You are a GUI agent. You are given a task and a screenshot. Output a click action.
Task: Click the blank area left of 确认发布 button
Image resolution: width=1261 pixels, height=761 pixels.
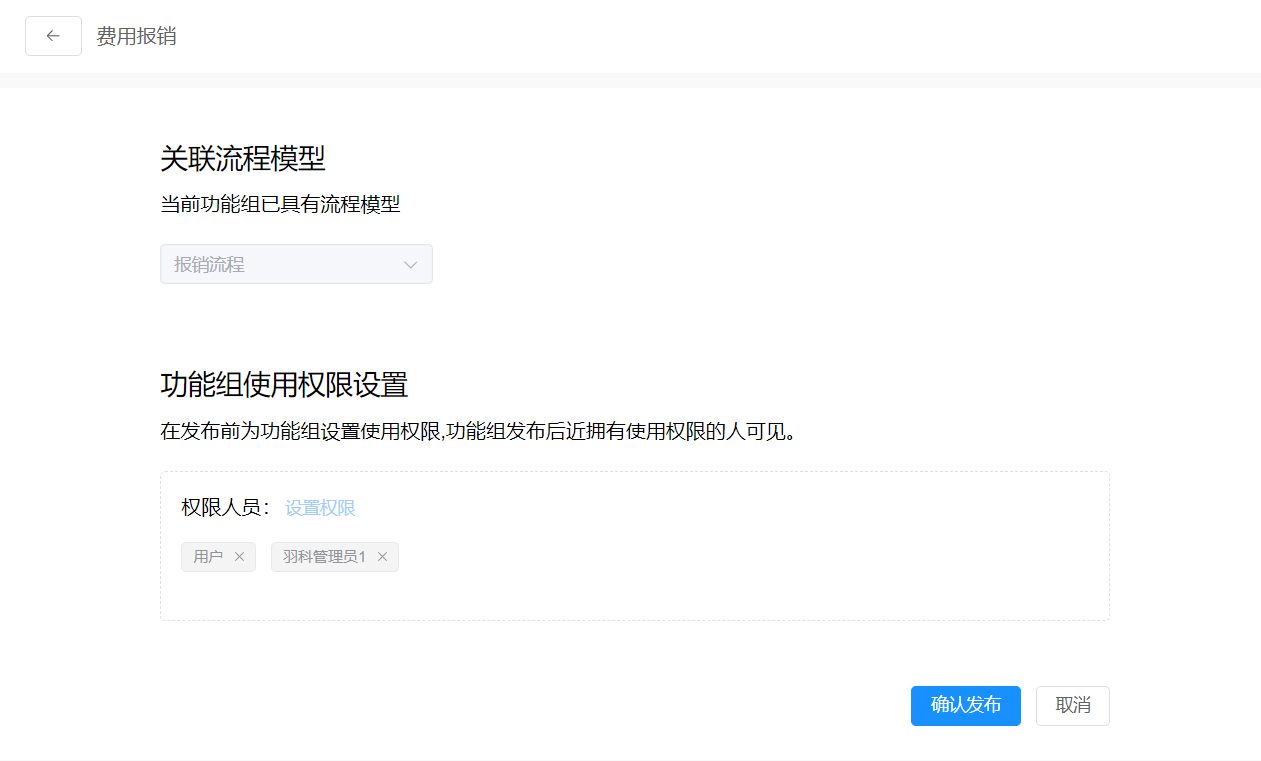600,705
